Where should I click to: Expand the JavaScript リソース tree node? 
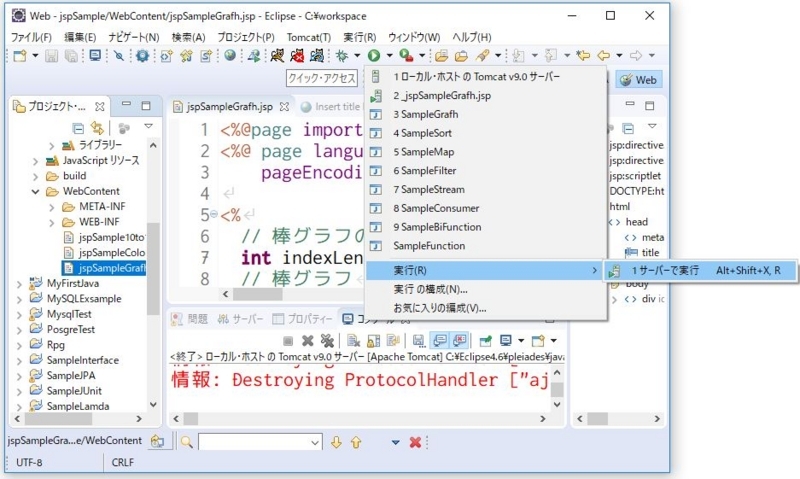tap(35, 162)
